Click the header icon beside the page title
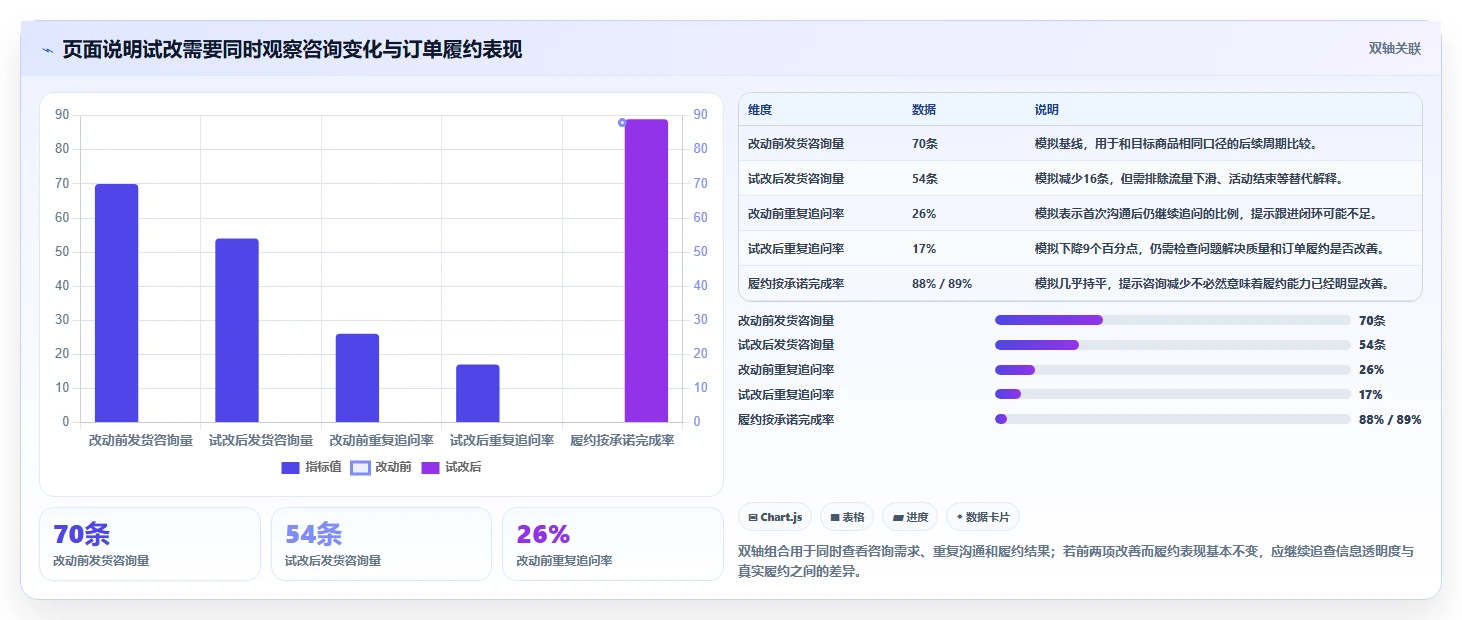 pyautogui.click(x=47, y=50)
